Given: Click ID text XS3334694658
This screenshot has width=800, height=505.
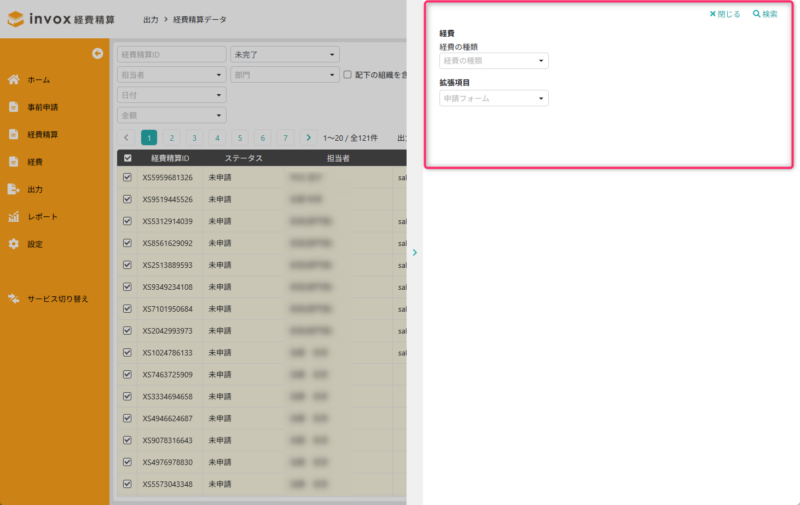Looking at the screenshot, I should click(x=168, y=396).
